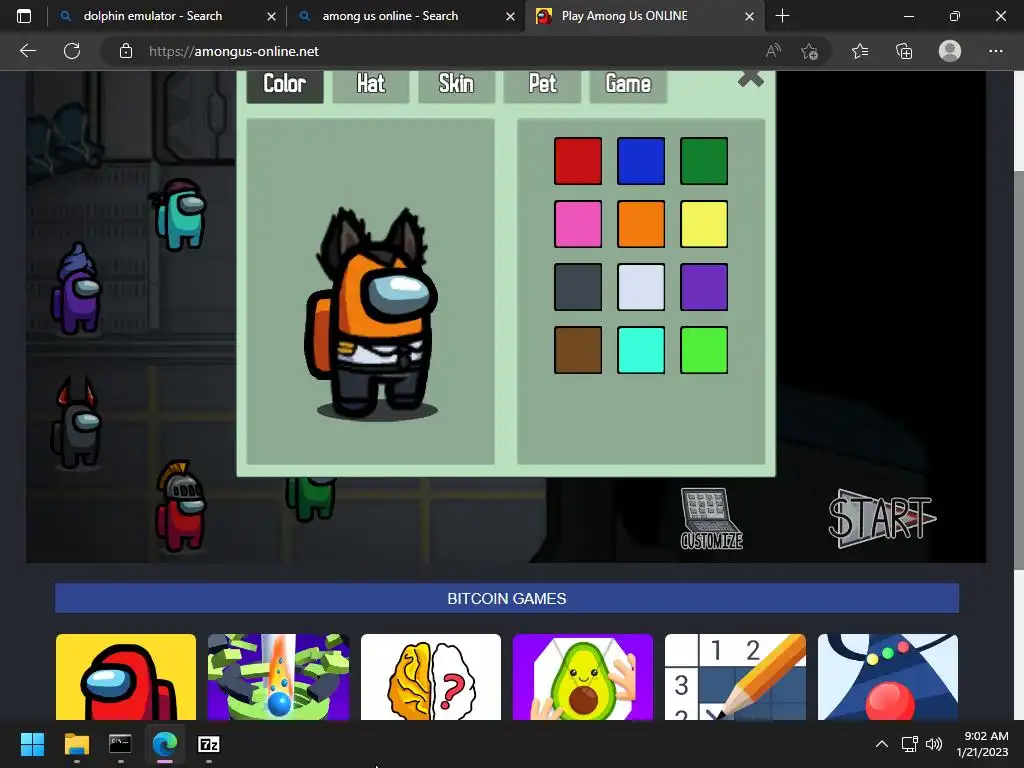Add this page to favorites
The width and height of the screenshot is (1024, 768).
(x=810, y=51)
